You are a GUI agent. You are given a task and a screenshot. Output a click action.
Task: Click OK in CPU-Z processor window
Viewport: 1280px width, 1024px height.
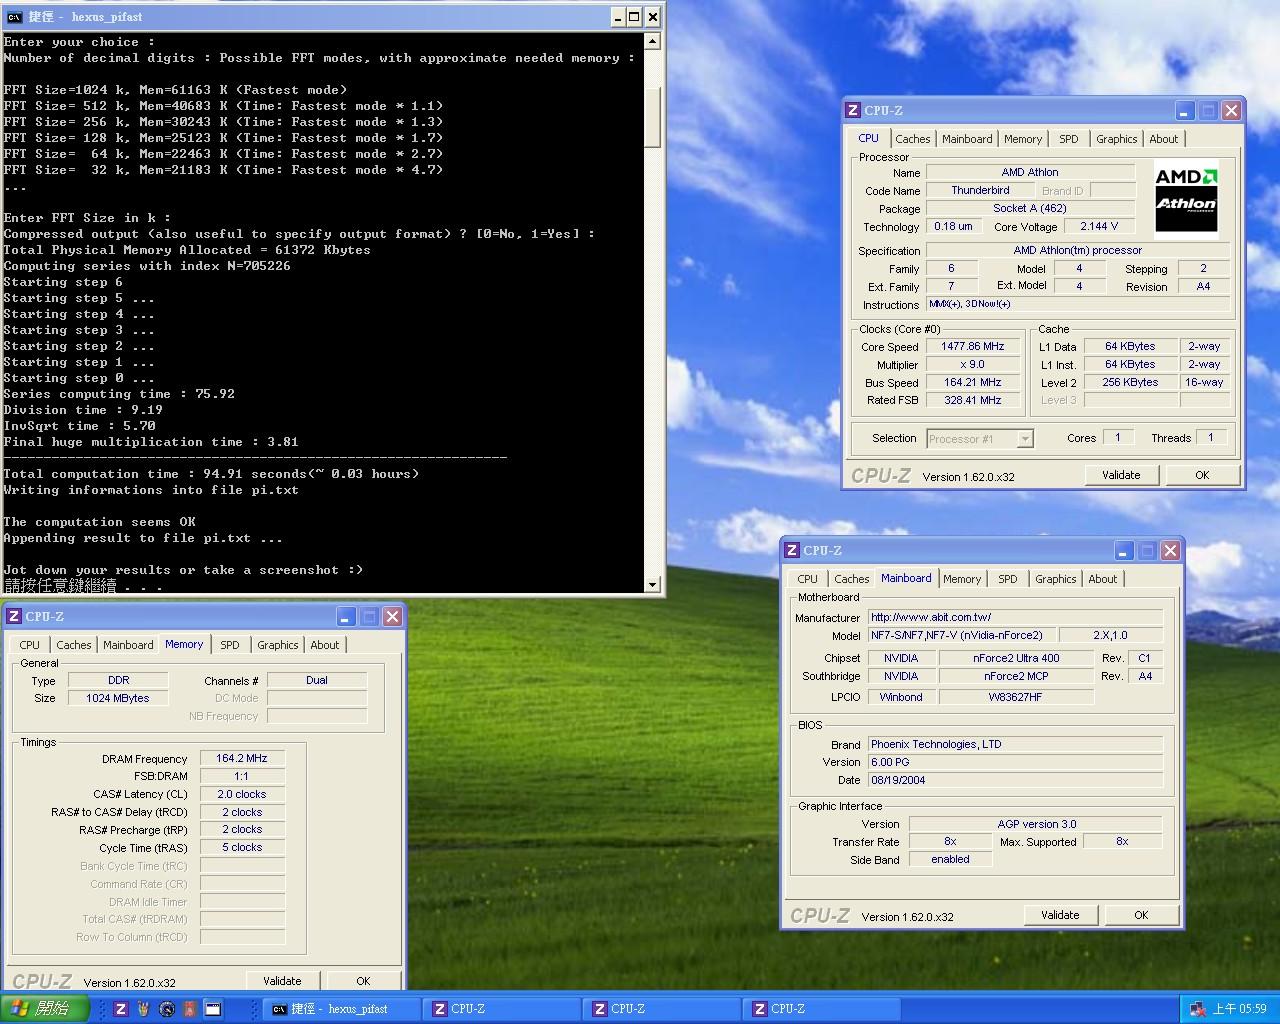1202,475
